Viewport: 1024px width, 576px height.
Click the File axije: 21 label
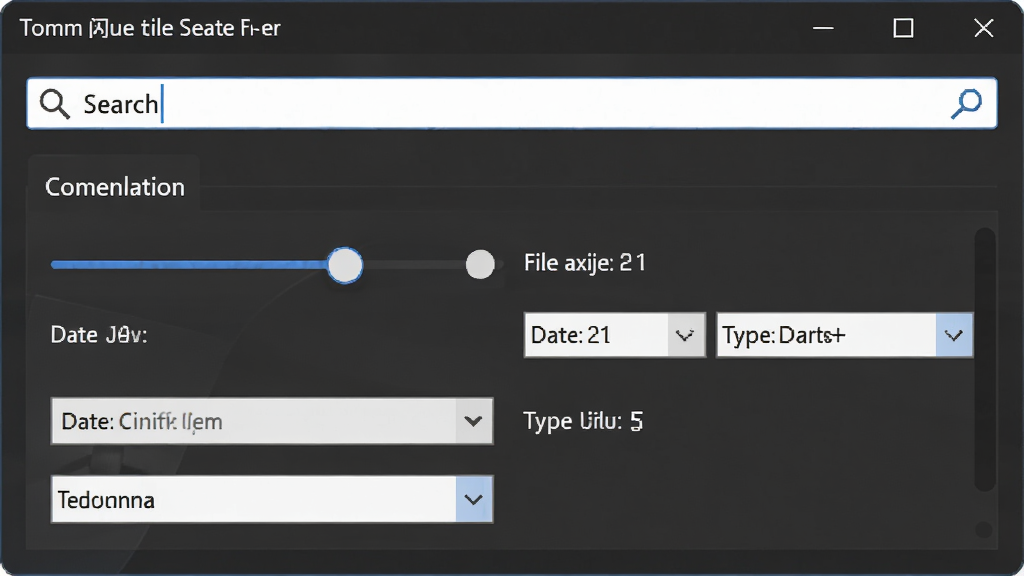point(584,263)
